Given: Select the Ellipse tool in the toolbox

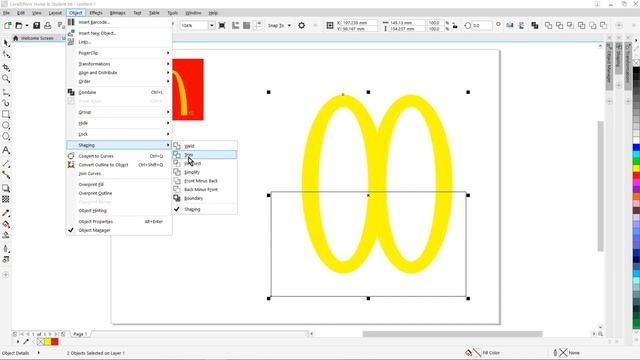Looking at the screenshot, I should coord(6,125).
